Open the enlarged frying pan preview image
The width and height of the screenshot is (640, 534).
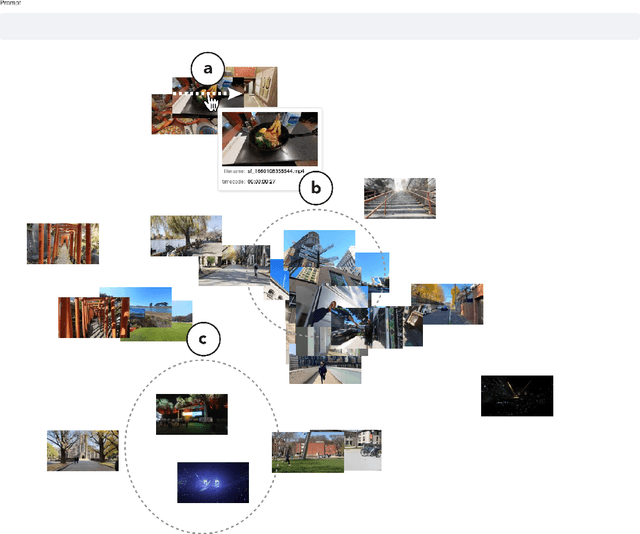270,139
